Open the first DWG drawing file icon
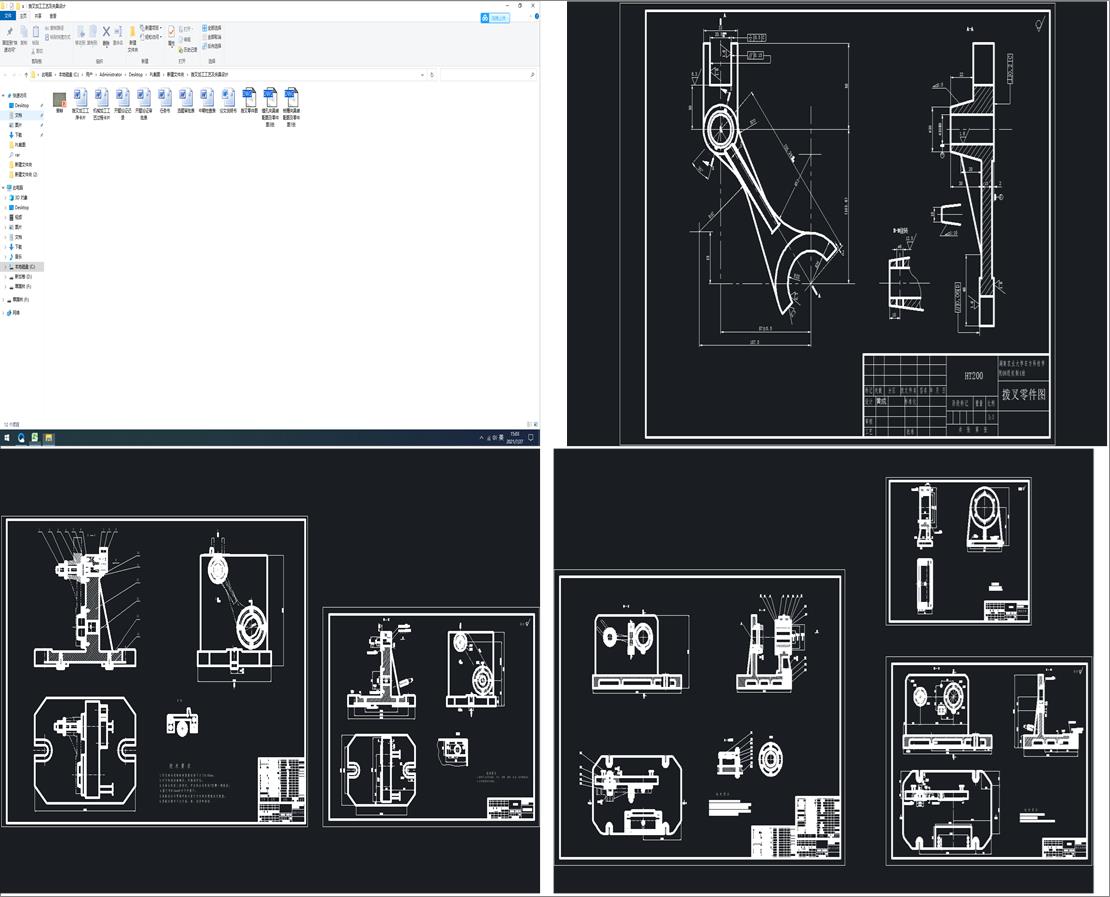1110x897 pixels. [x=249, y=97]
